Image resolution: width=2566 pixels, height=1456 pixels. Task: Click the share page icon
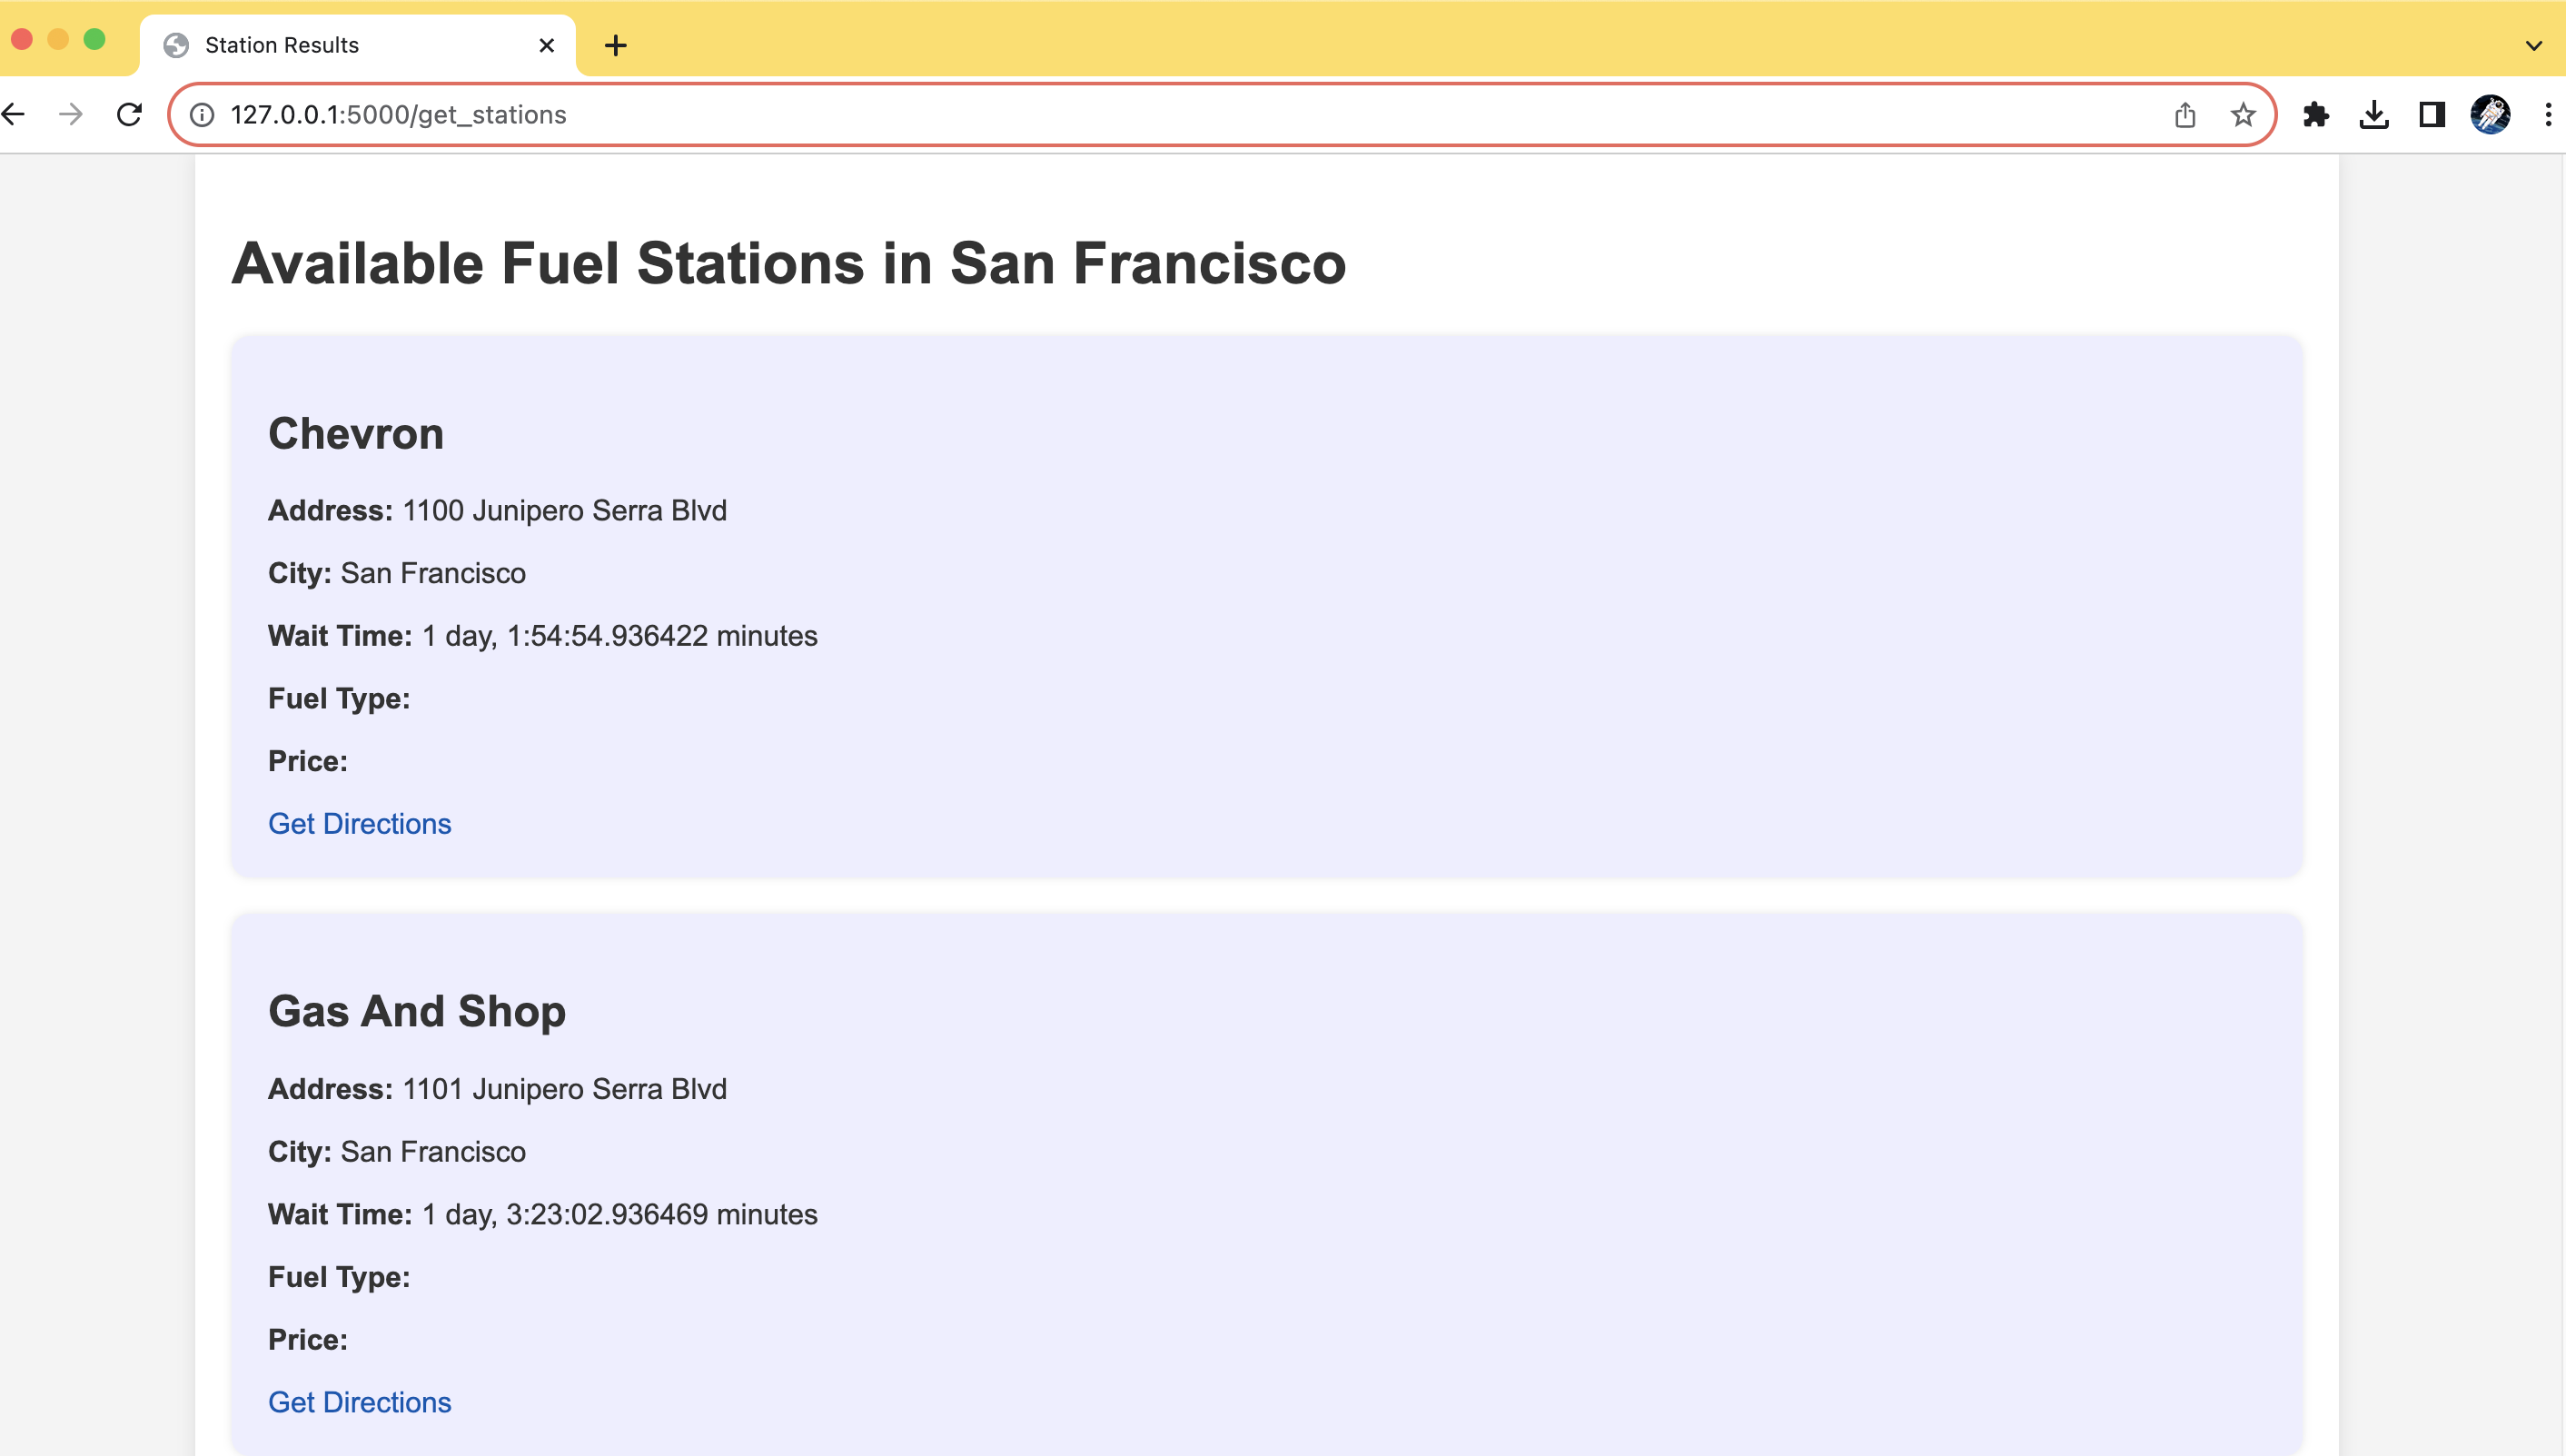[x=2184, y=115]
